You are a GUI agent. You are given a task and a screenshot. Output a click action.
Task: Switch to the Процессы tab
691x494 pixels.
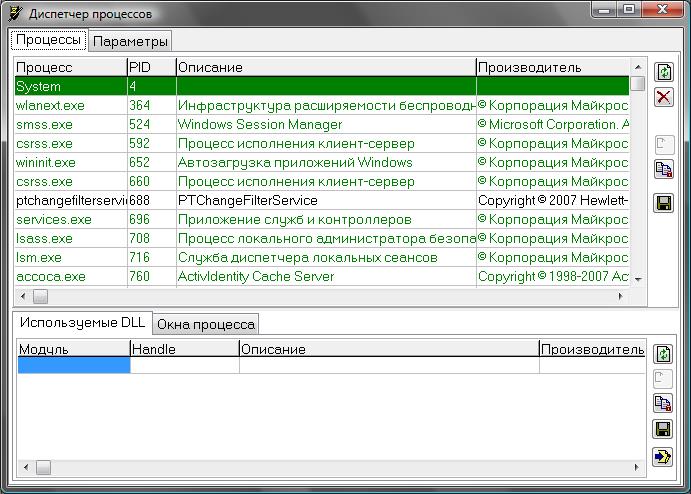(48, 40)
